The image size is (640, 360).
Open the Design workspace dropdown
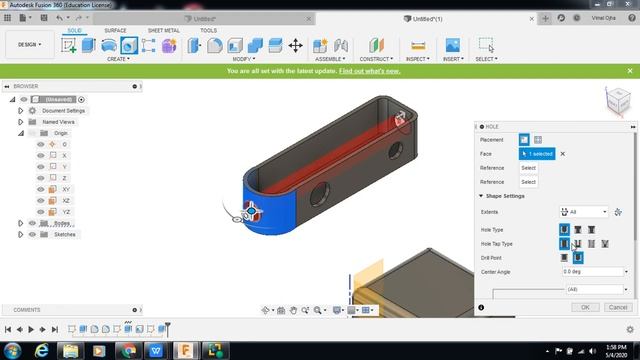[x=29, y=44]
